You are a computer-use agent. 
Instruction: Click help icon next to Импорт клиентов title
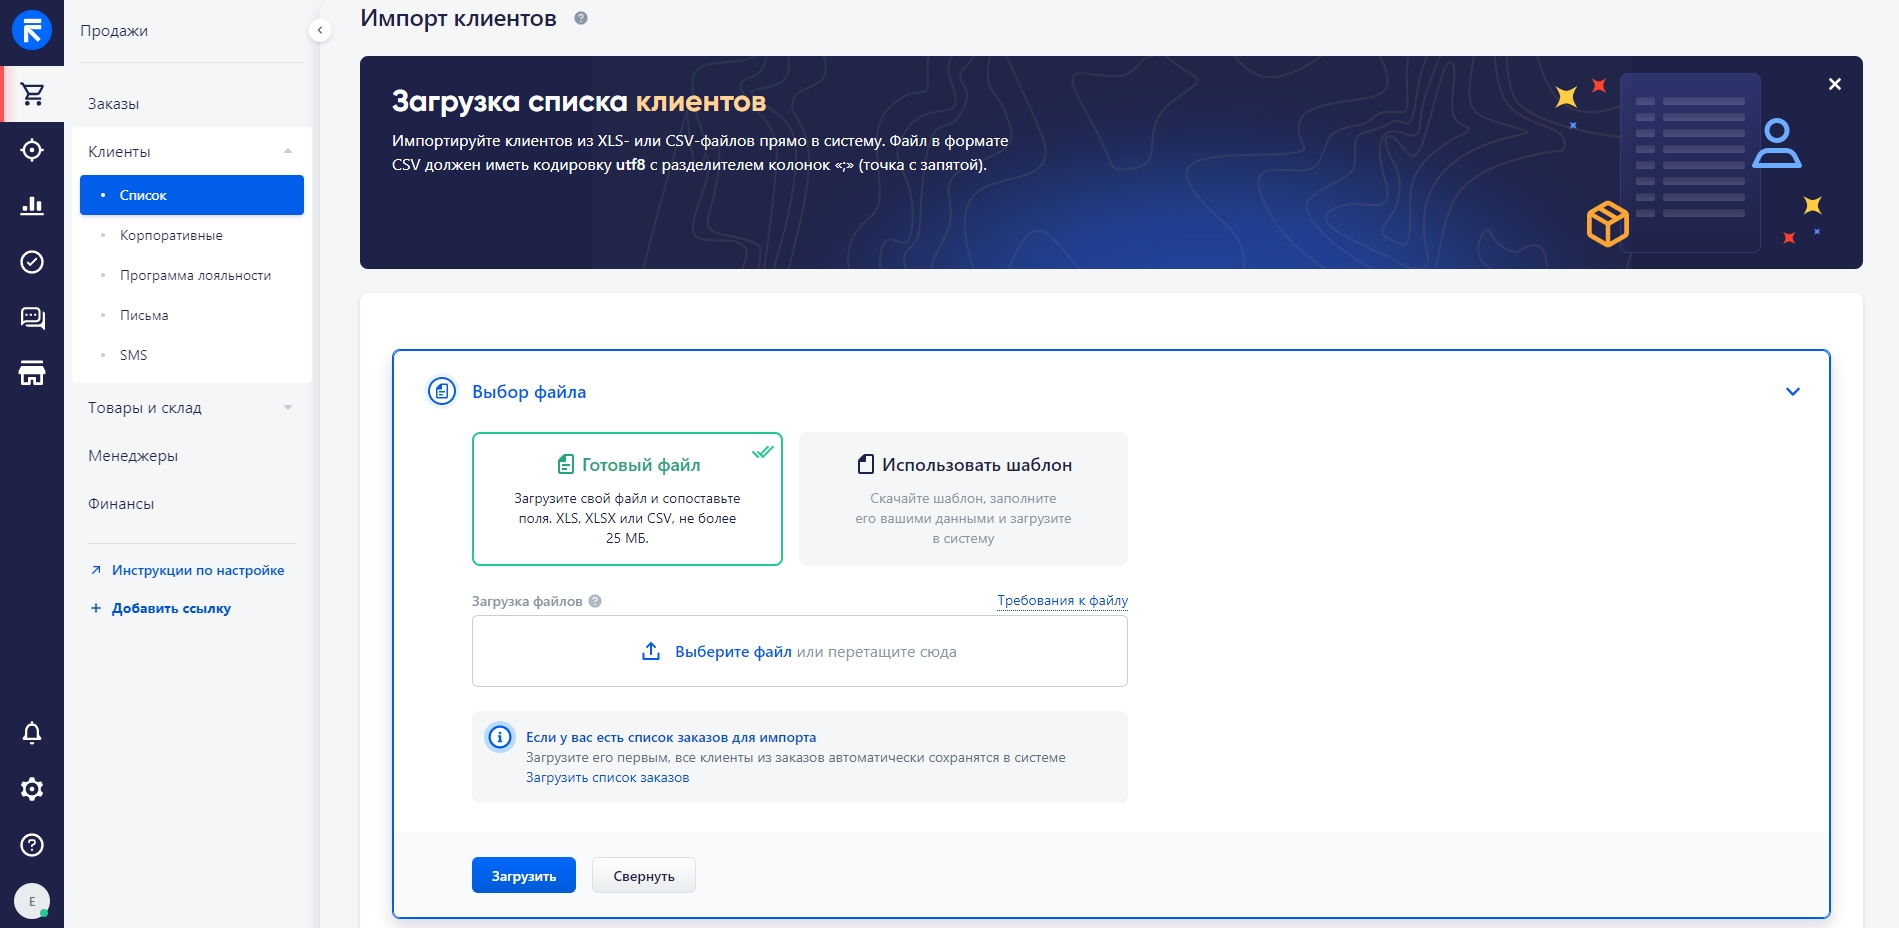pos(581,18)
